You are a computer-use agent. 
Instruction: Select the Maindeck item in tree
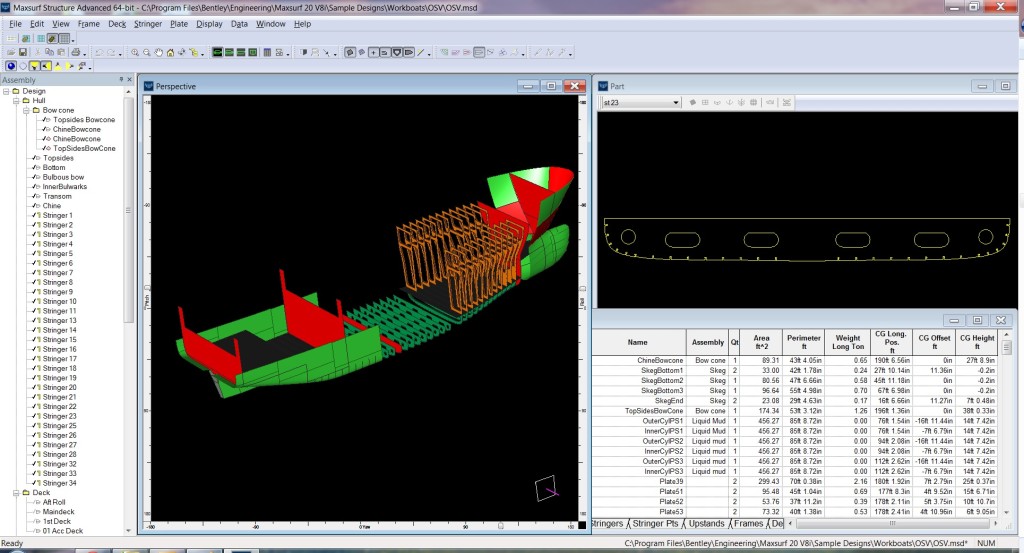(59, 512)
